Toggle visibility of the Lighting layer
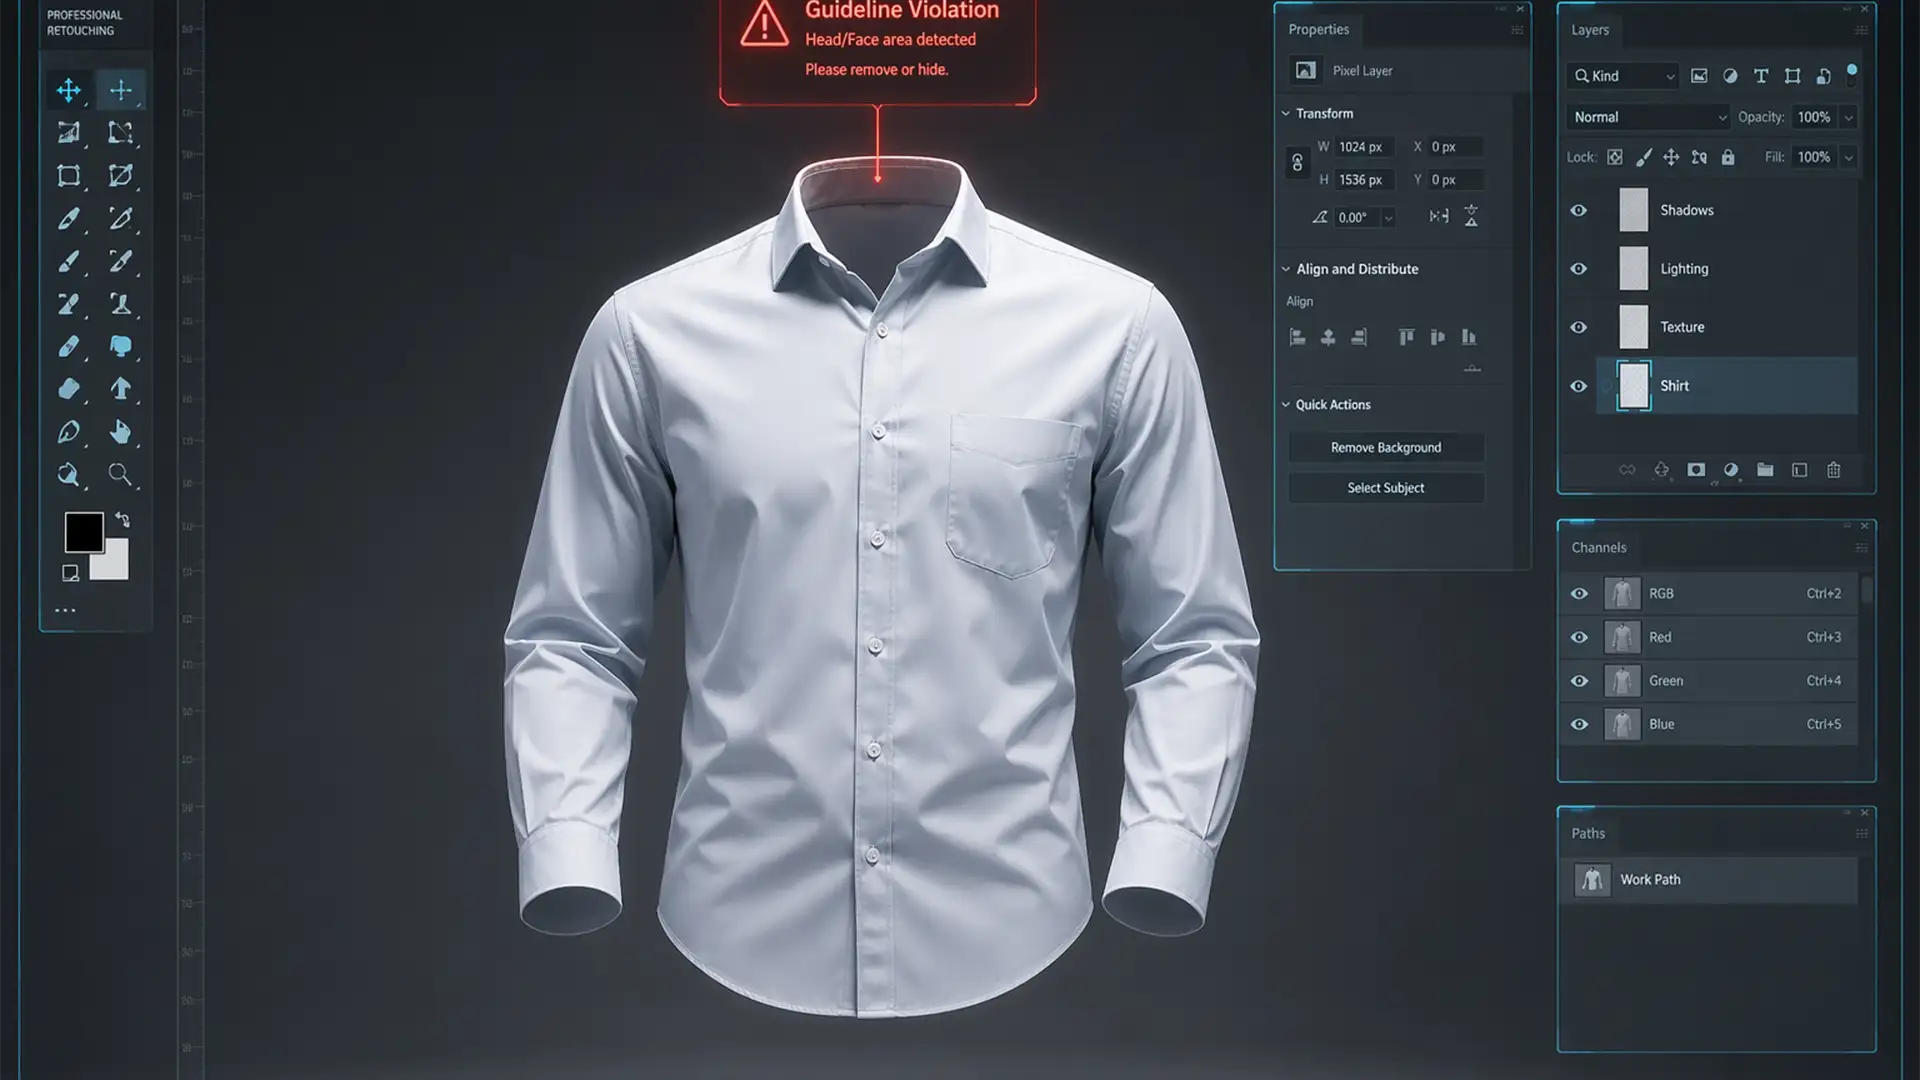Image resolution: width=1920 pixels, height=1080 pixels. 1579,268
